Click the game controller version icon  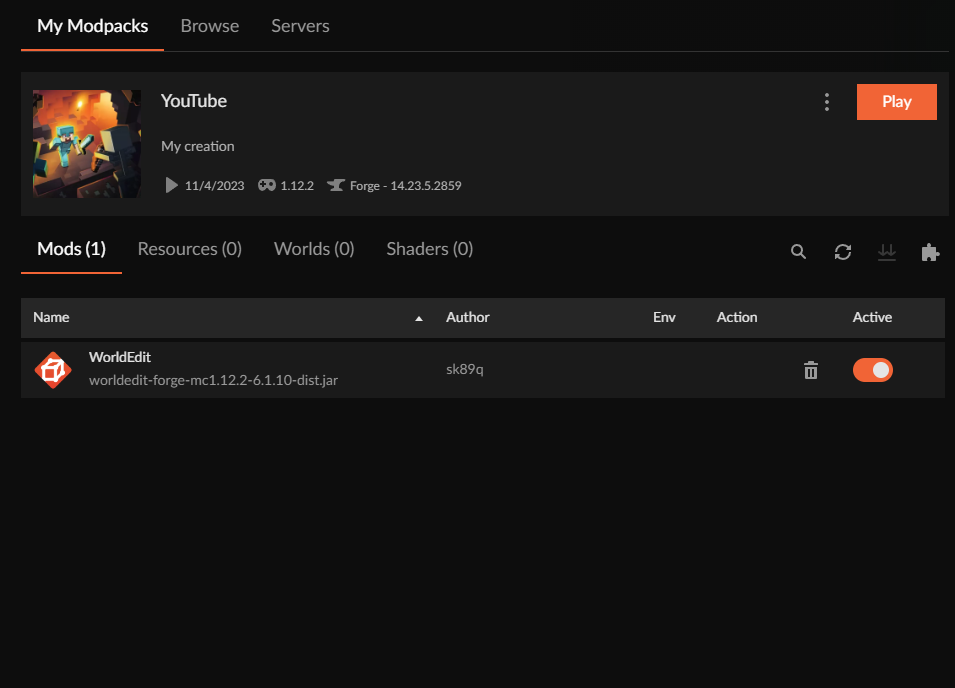266,185
